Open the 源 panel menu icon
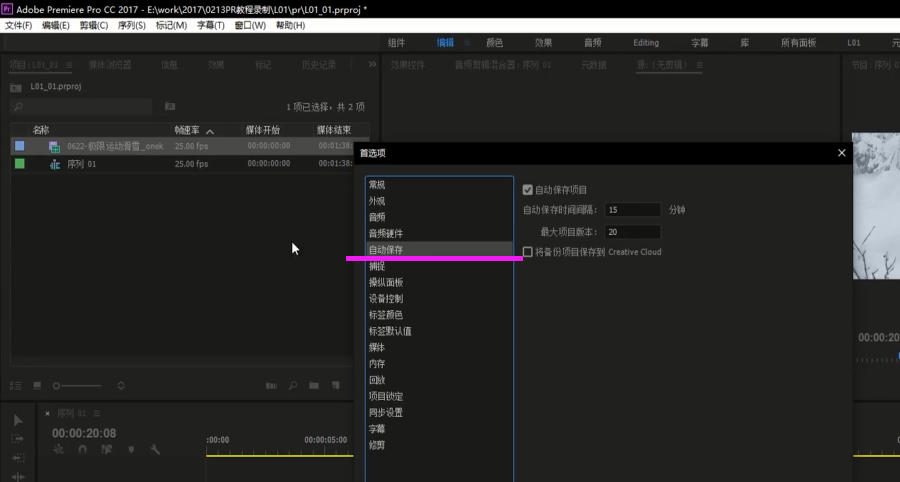 pyautogui.click(x=699, y=65)
